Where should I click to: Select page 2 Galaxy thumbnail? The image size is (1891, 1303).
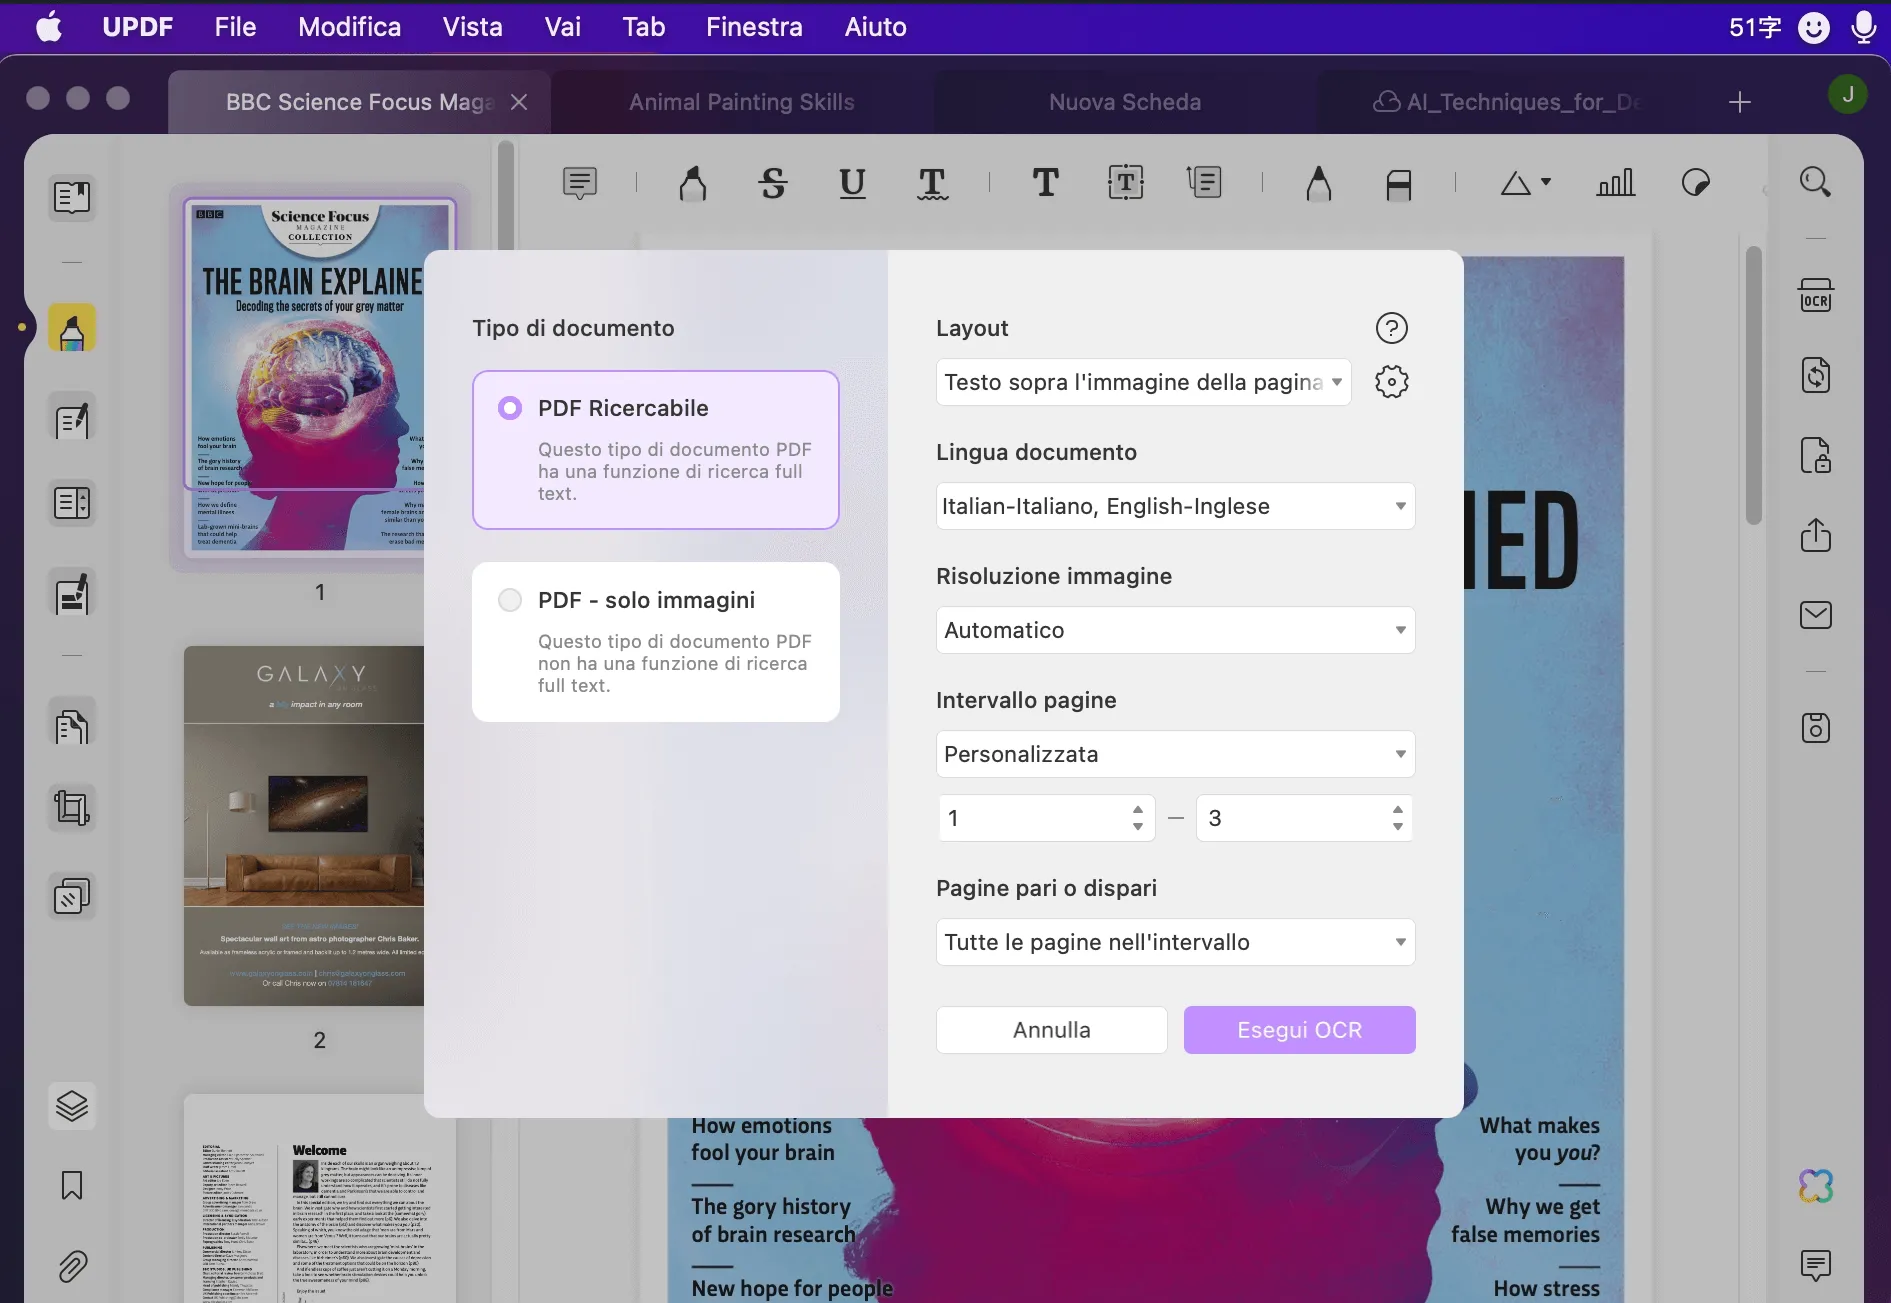point(304,826)
